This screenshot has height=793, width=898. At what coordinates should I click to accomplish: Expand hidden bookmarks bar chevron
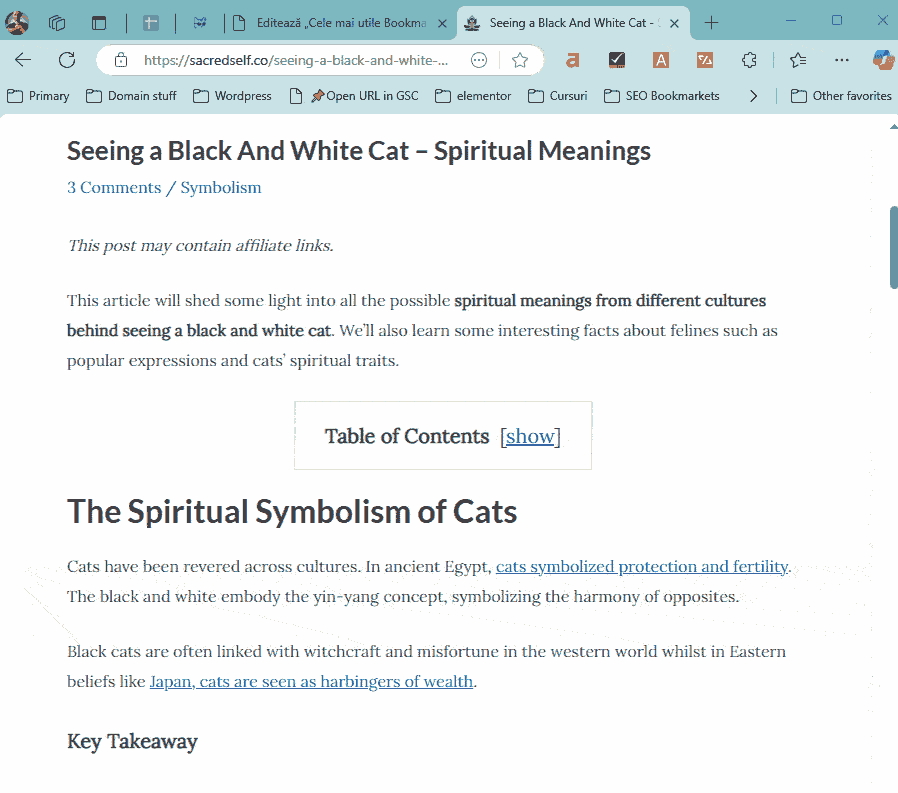[753, 96]
